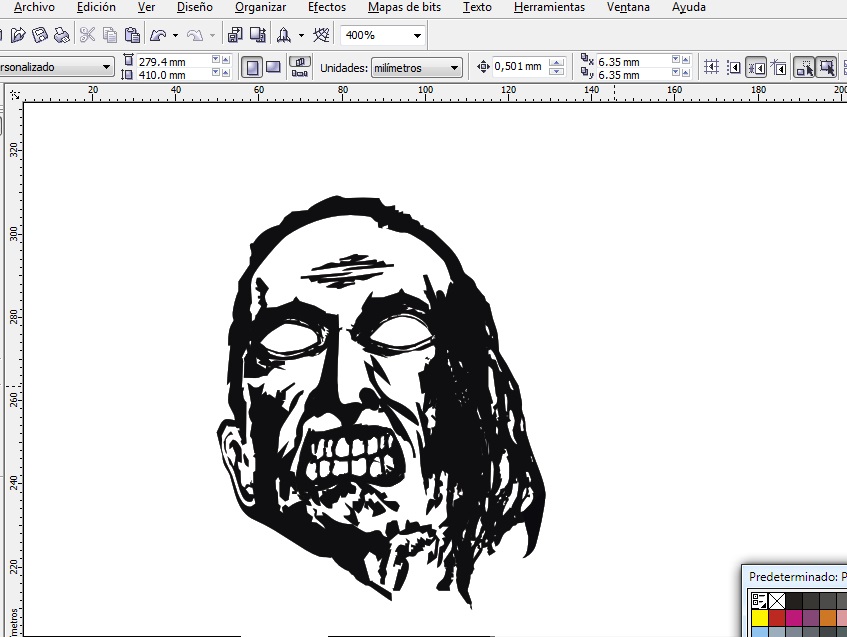847x637 pixels.
Task: Open the Efectos menu
Action: pos(326,7)
